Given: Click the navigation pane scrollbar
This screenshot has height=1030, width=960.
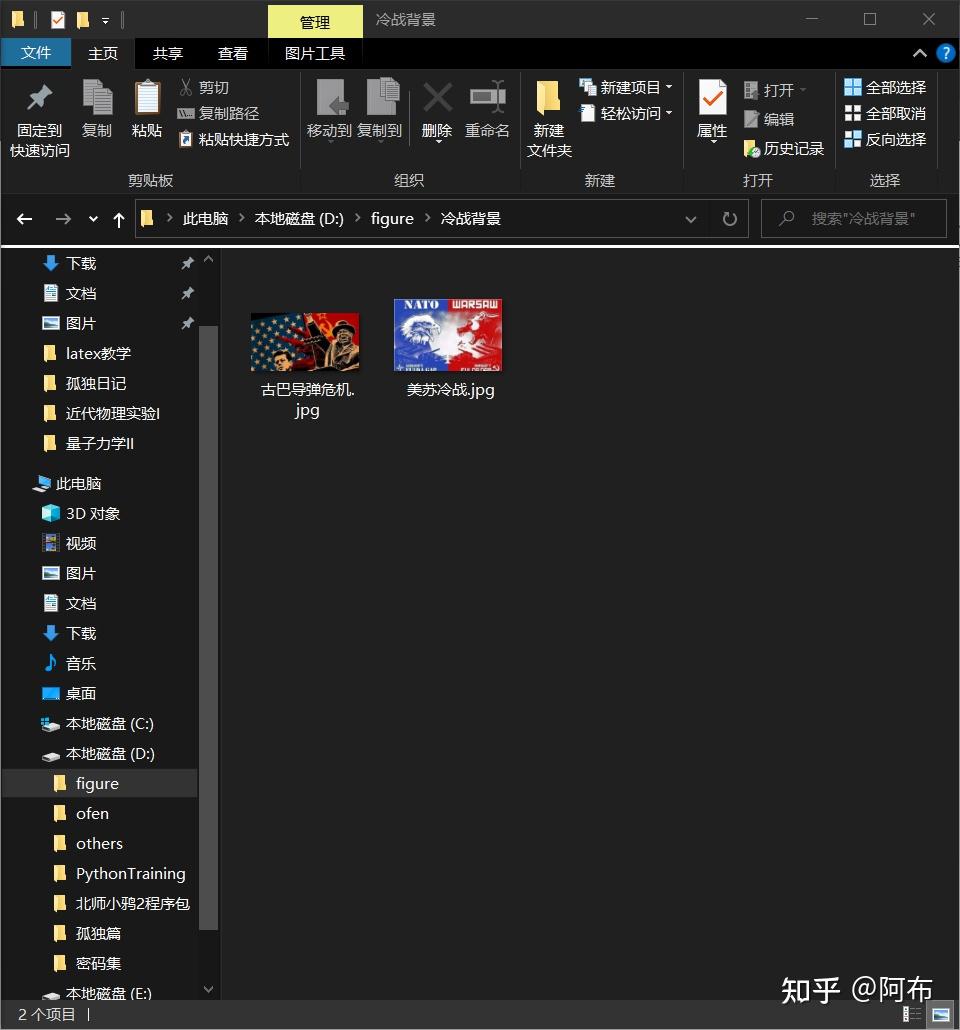Looking at the screenshot, I should click(x=208, y=627).
